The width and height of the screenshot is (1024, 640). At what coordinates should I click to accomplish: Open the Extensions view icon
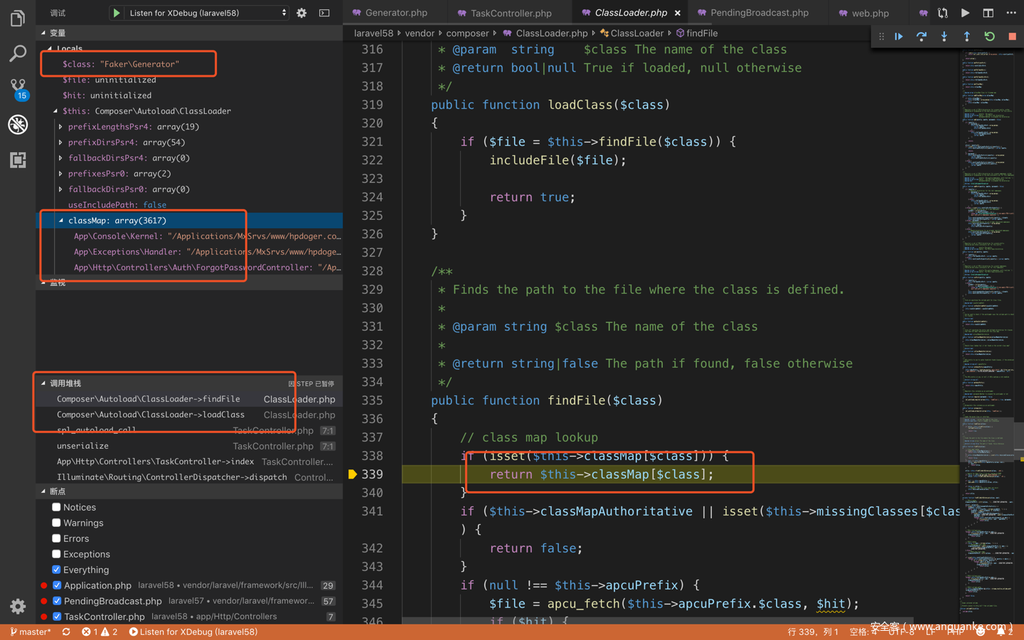[17, 160]
